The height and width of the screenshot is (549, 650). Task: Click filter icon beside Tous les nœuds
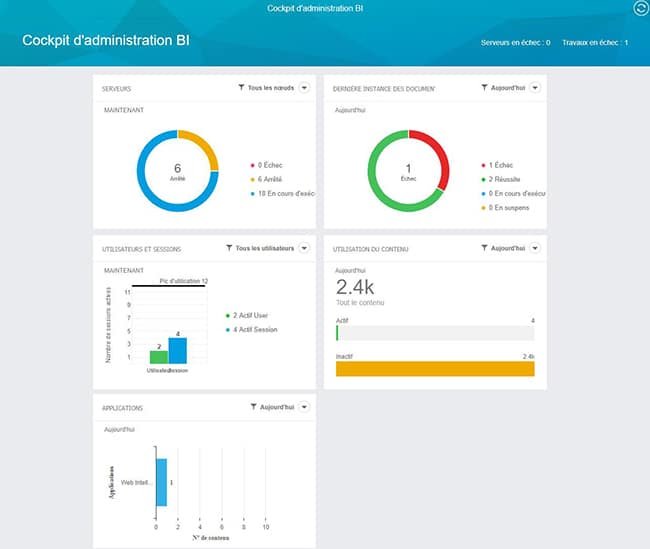241,87
